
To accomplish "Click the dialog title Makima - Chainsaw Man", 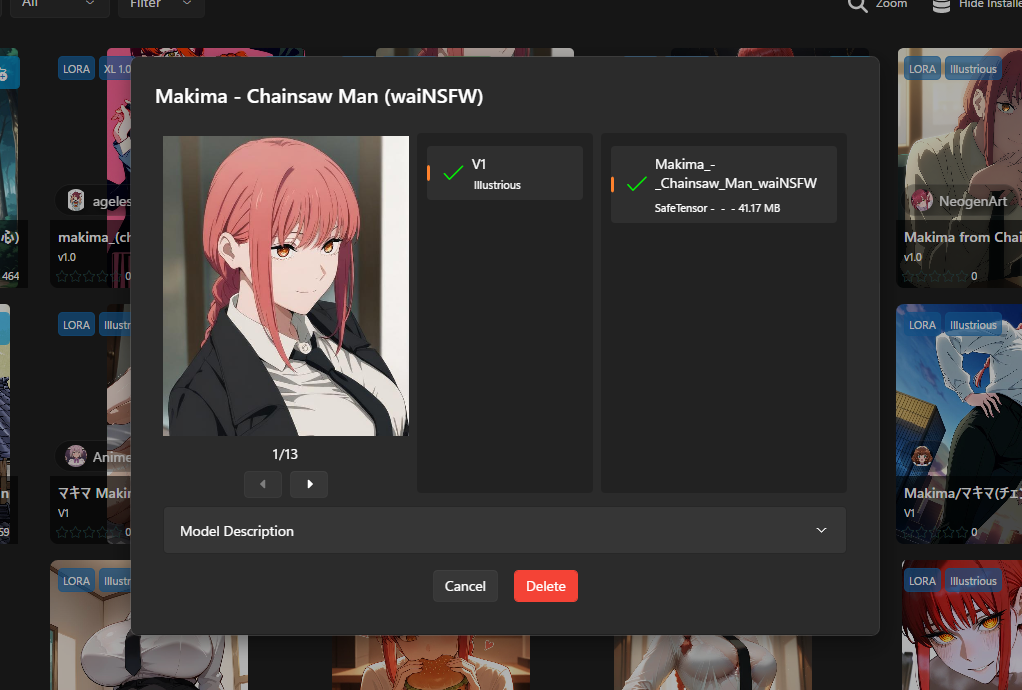I will tap(319, 96).
